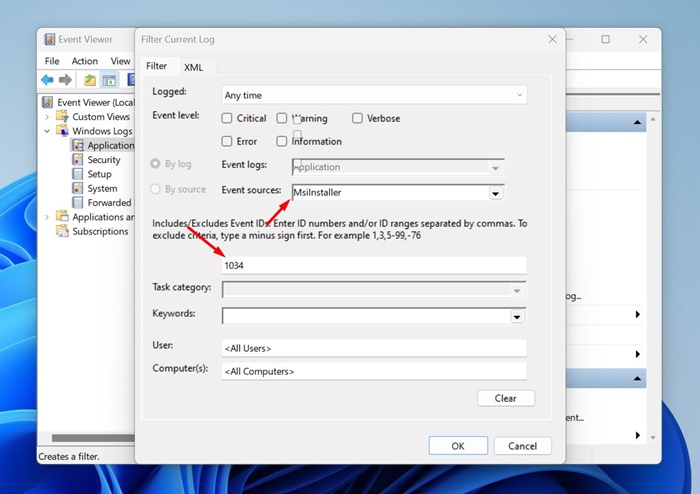700x494 pixels.
Task: Click the Actions pane vertical scrollbar down arrow
Action: (x=653, y=438)
